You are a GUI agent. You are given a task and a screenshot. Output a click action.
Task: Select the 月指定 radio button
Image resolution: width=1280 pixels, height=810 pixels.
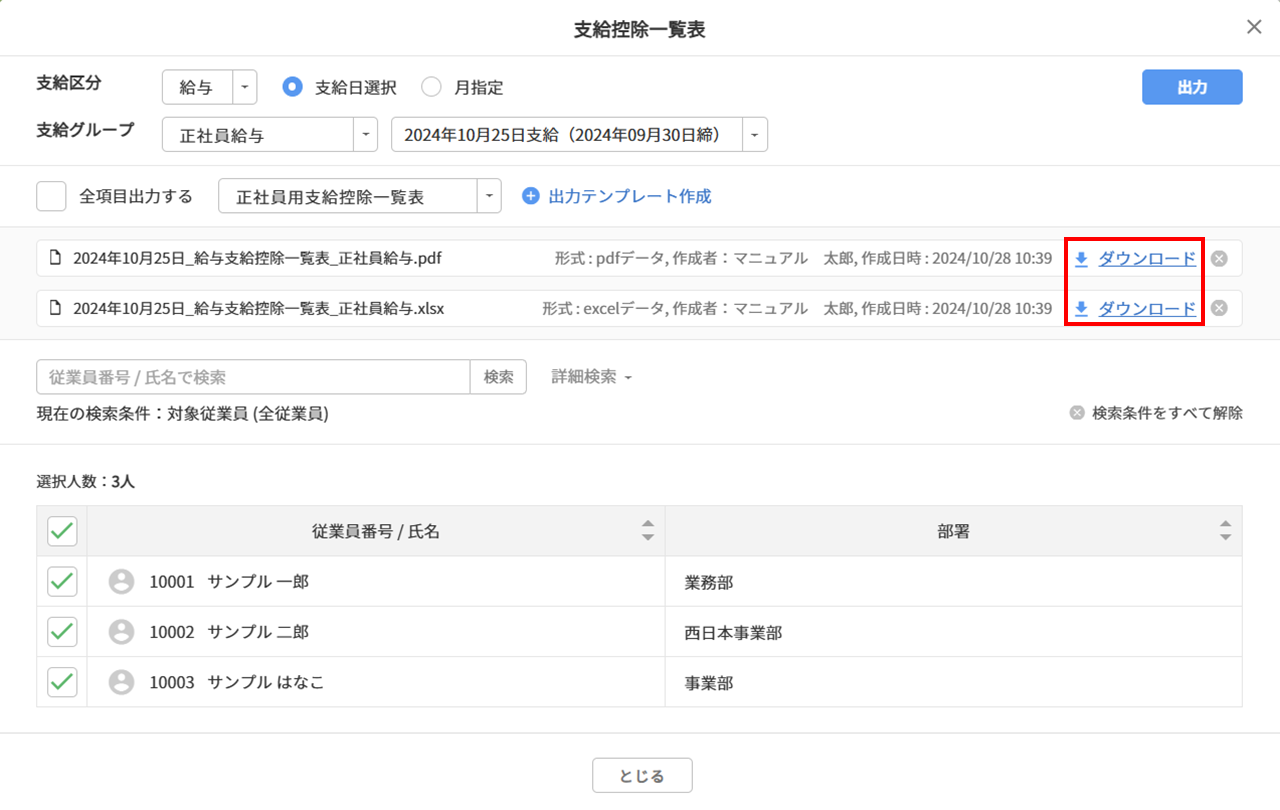(x=431, y=87)
